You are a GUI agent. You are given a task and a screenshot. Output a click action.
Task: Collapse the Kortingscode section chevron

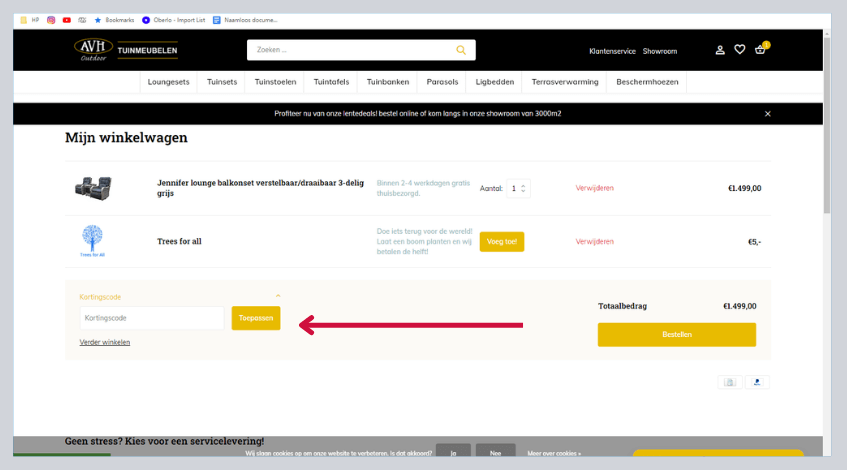pyautogui.click(x=278, y=296)
